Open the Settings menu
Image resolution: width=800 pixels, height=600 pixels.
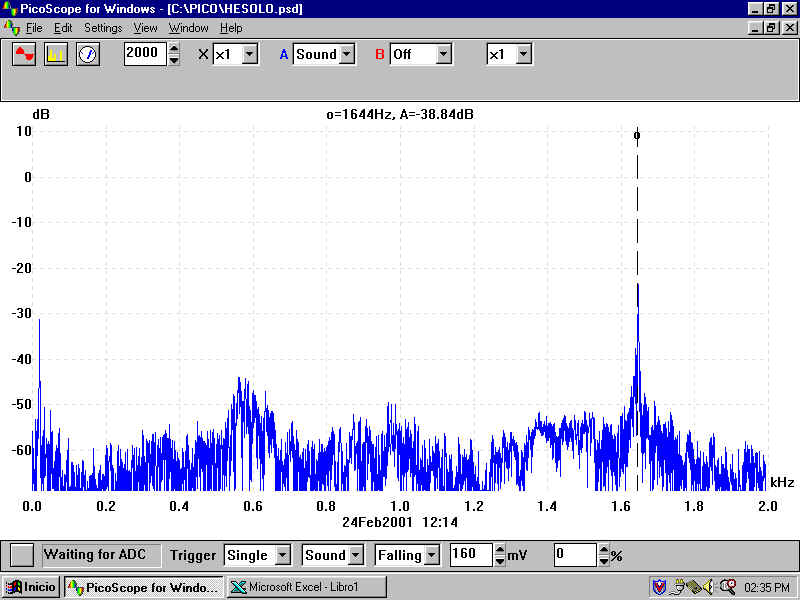(103, 28)
